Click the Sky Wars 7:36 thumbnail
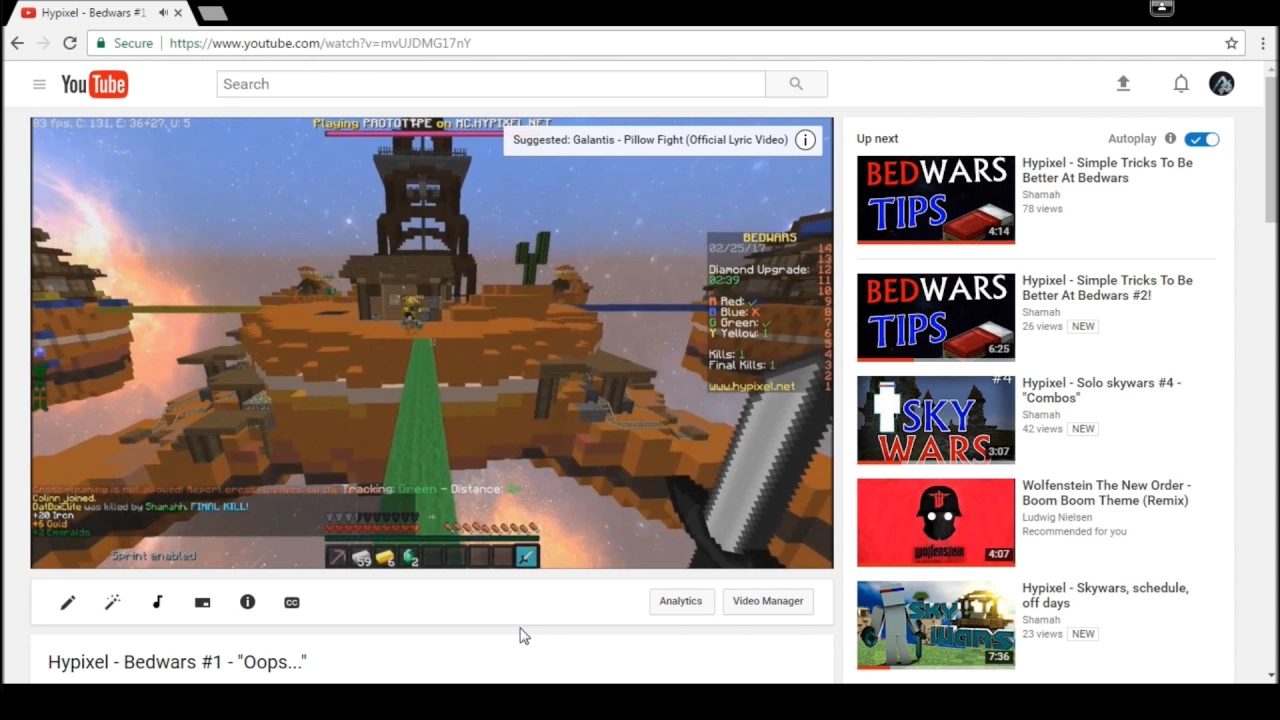The image size is (1280, 720). [936, 624]
